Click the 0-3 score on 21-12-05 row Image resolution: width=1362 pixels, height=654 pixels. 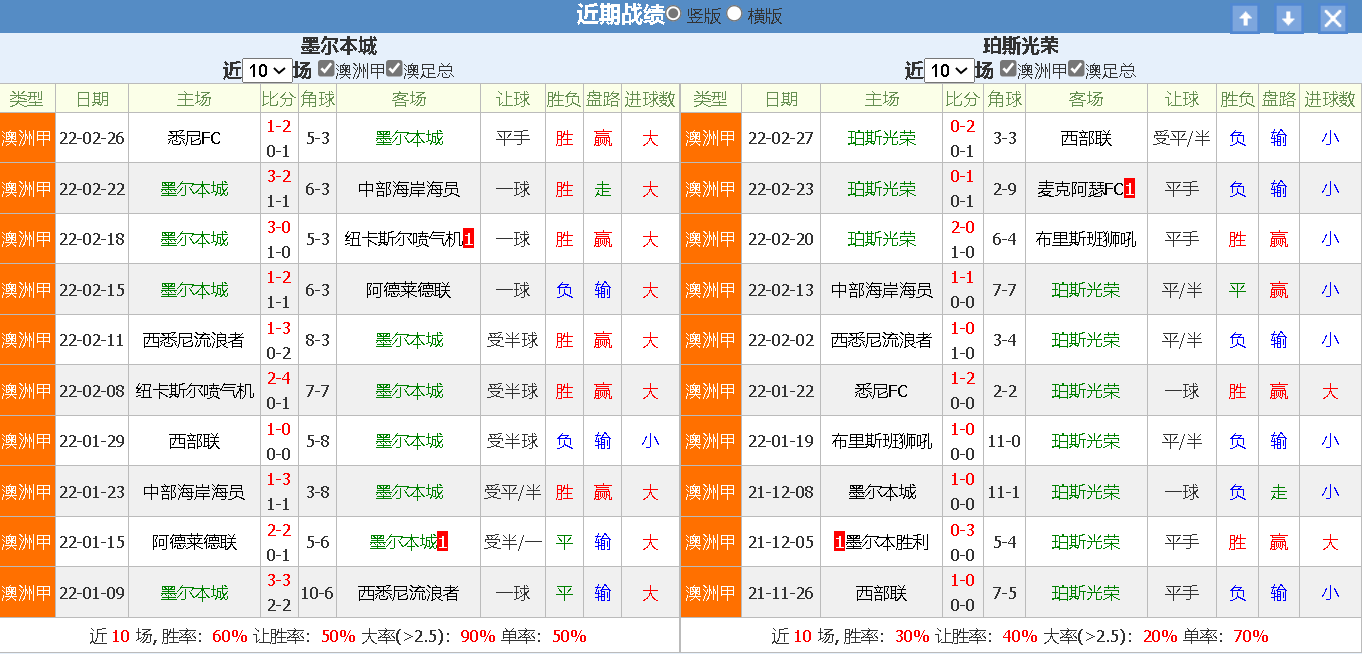point(962,530)
